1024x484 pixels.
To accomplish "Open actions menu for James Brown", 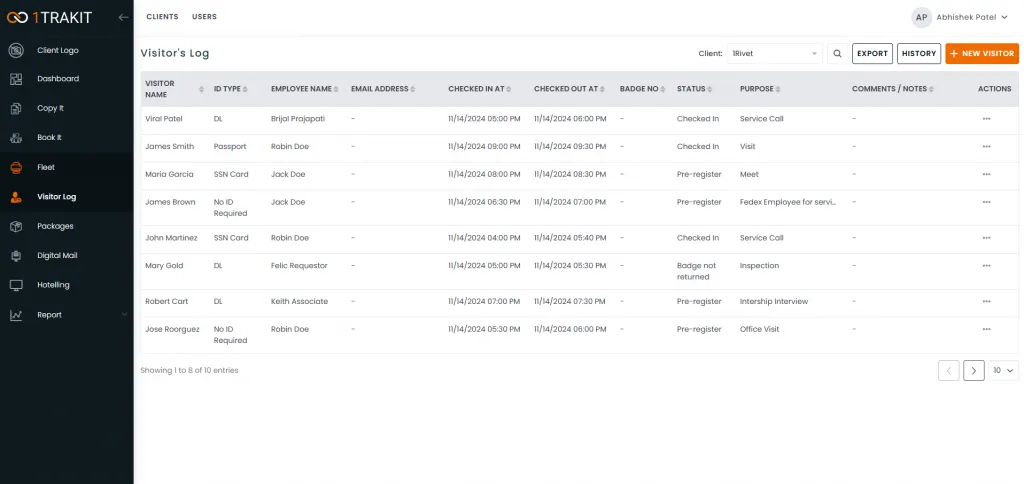I will click(986, 202).
